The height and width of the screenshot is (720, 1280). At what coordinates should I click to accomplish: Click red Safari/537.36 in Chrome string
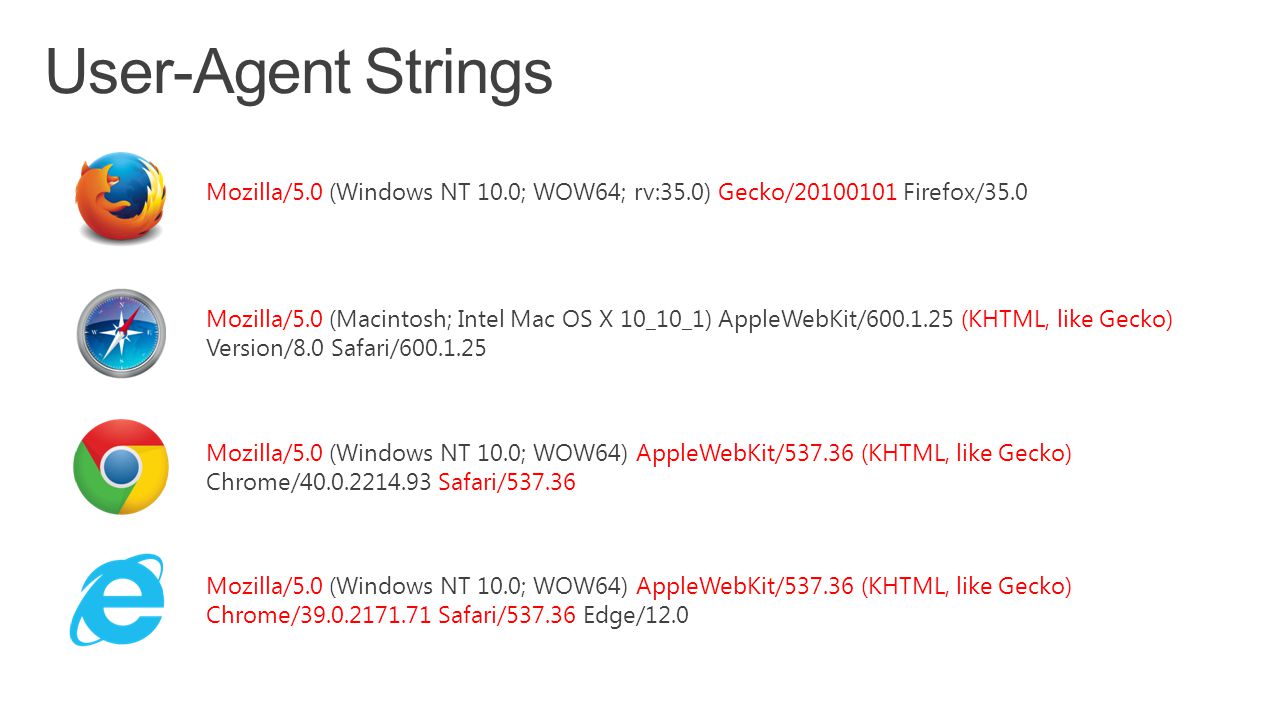pyautogui.click(x=507, y=482)
